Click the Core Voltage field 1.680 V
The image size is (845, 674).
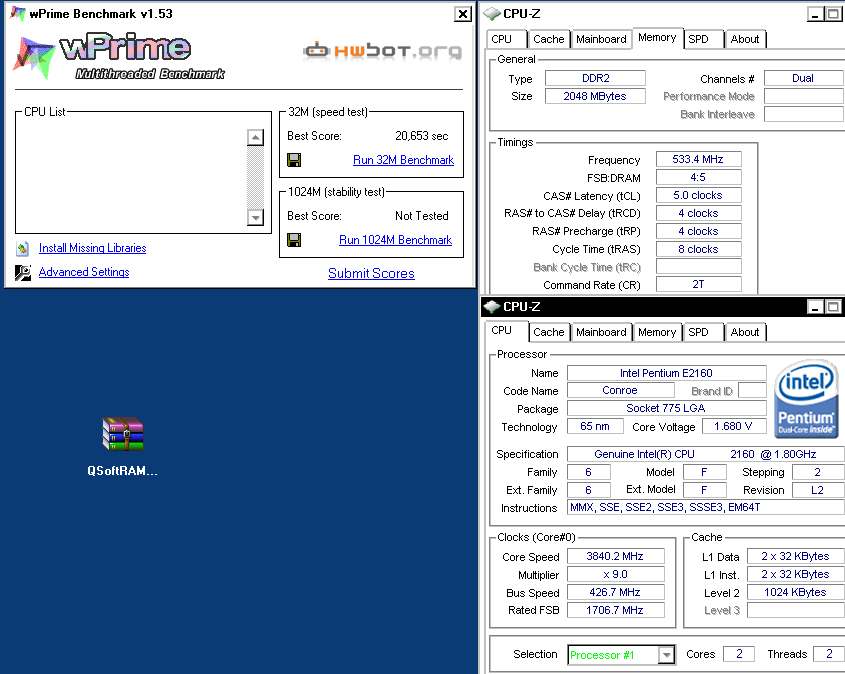coord(733,427)
